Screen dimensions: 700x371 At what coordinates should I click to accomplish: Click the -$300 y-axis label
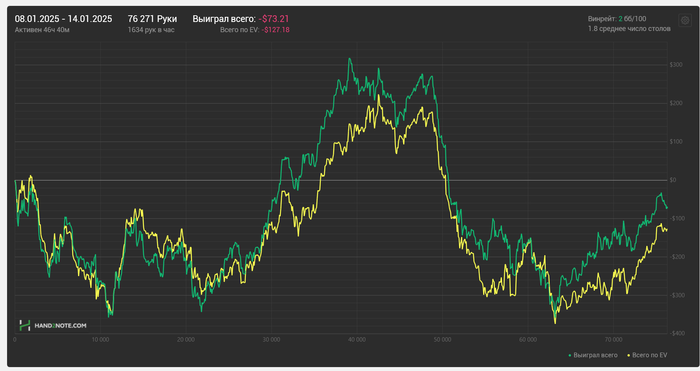click(x=677, y=295)
